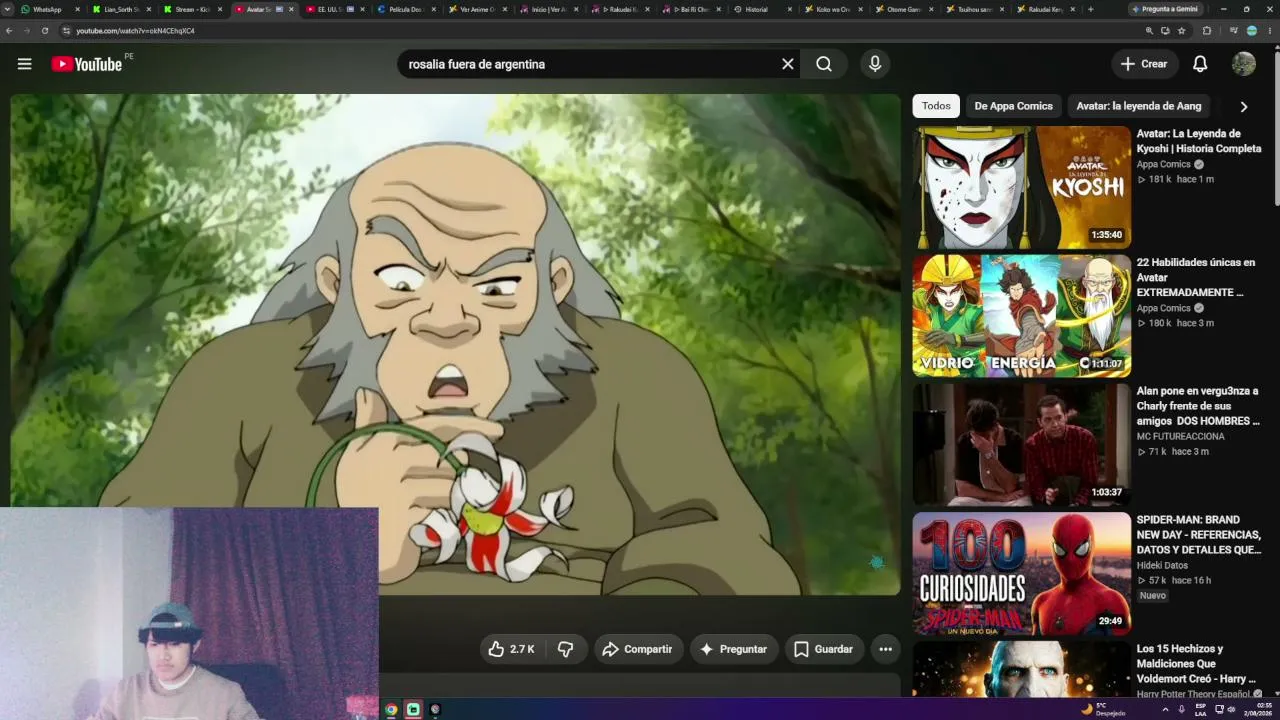Go forward with browser forward arrow

pos(27,31)
